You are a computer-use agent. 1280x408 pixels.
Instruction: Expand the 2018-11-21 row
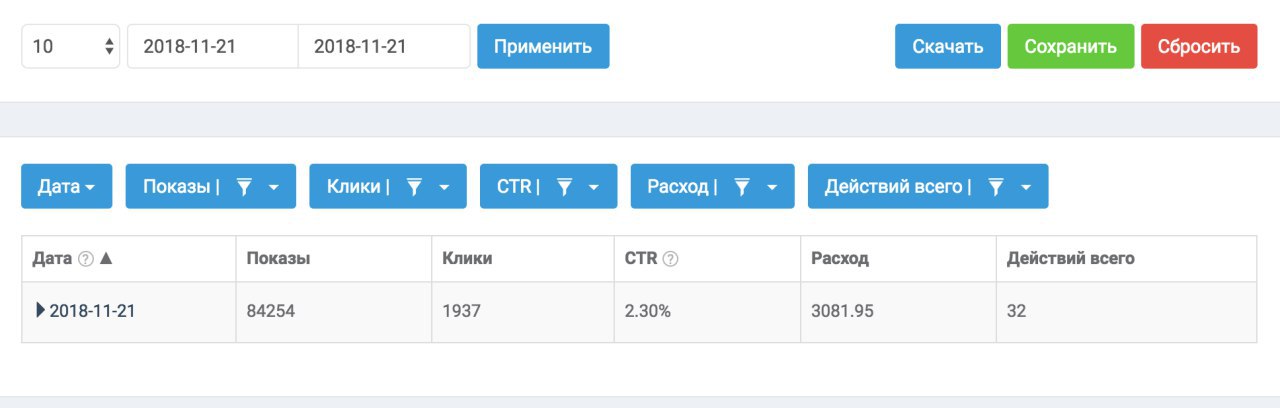coord(40,311)
